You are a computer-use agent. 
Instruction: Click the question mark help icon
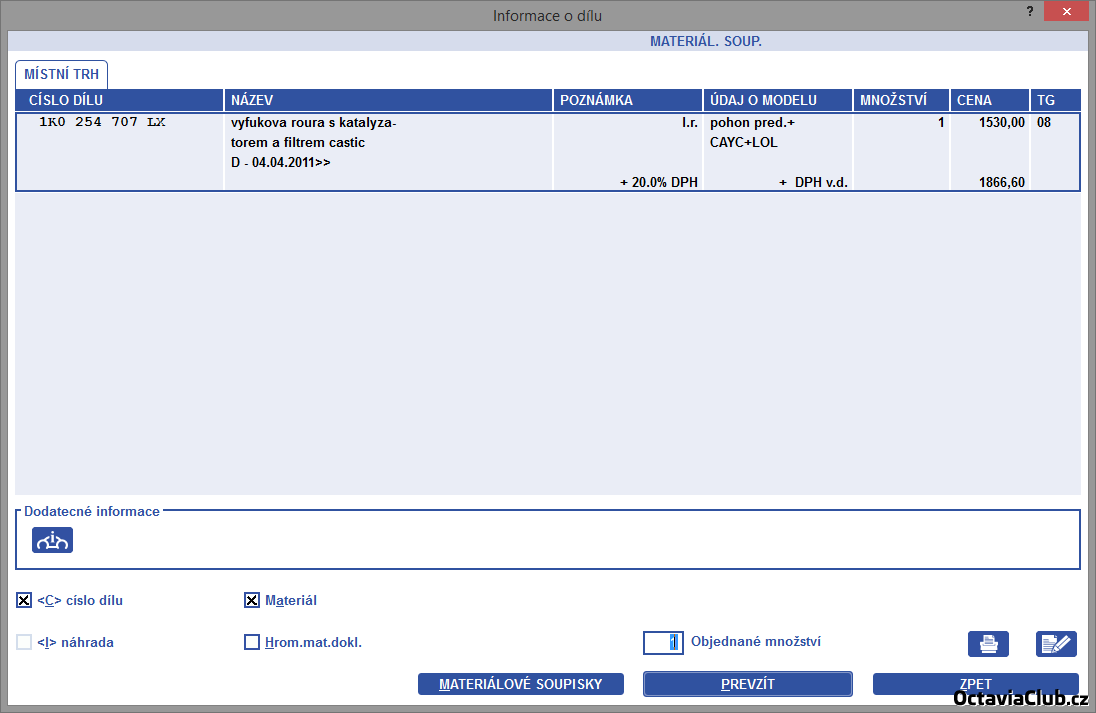pyautogui.click(x=1030, y=11)
